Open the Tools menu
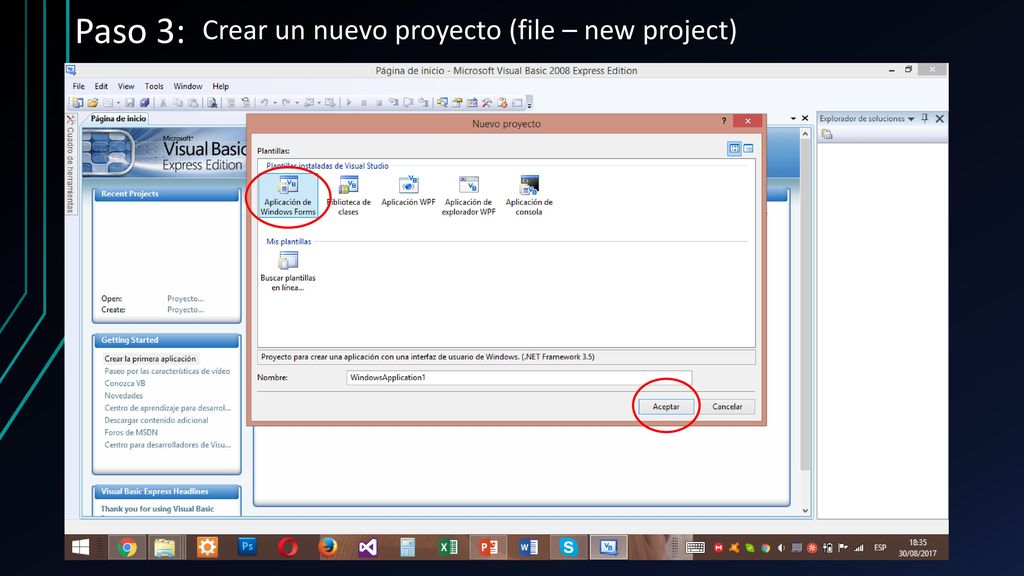 pyautogui.click(x=154, y=86)
